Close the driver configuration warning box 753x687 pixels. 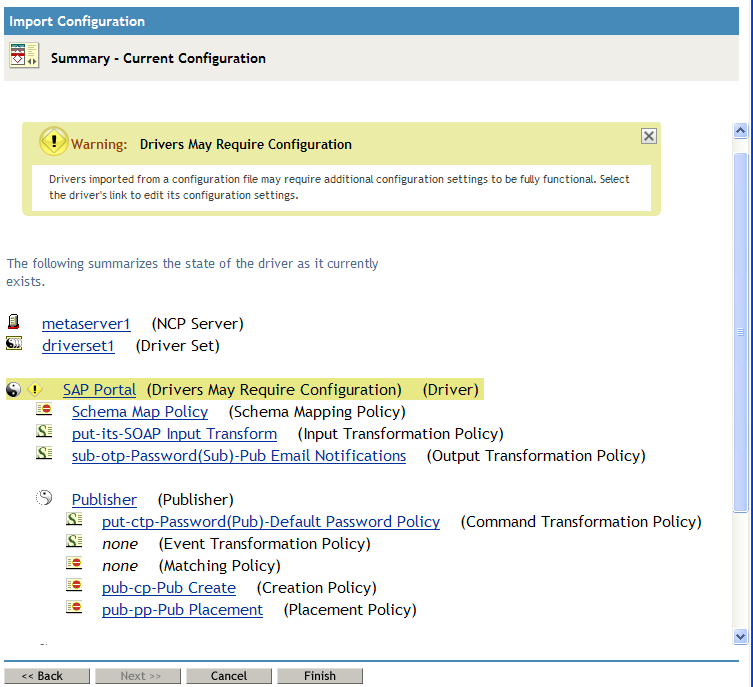click(649, 136)
